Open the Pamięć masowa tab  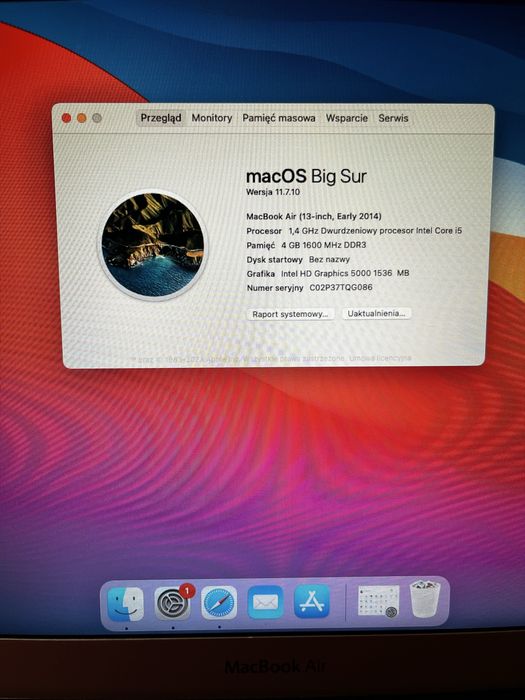(279, 118)
